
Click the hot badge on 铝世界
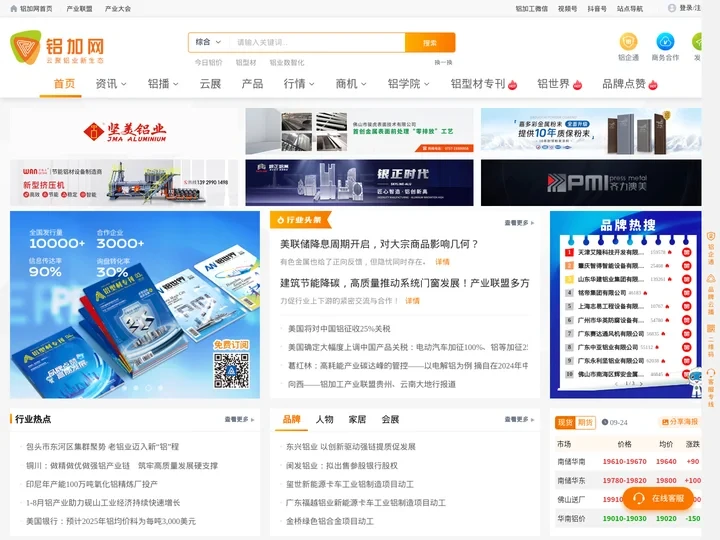tap(577, 85)
